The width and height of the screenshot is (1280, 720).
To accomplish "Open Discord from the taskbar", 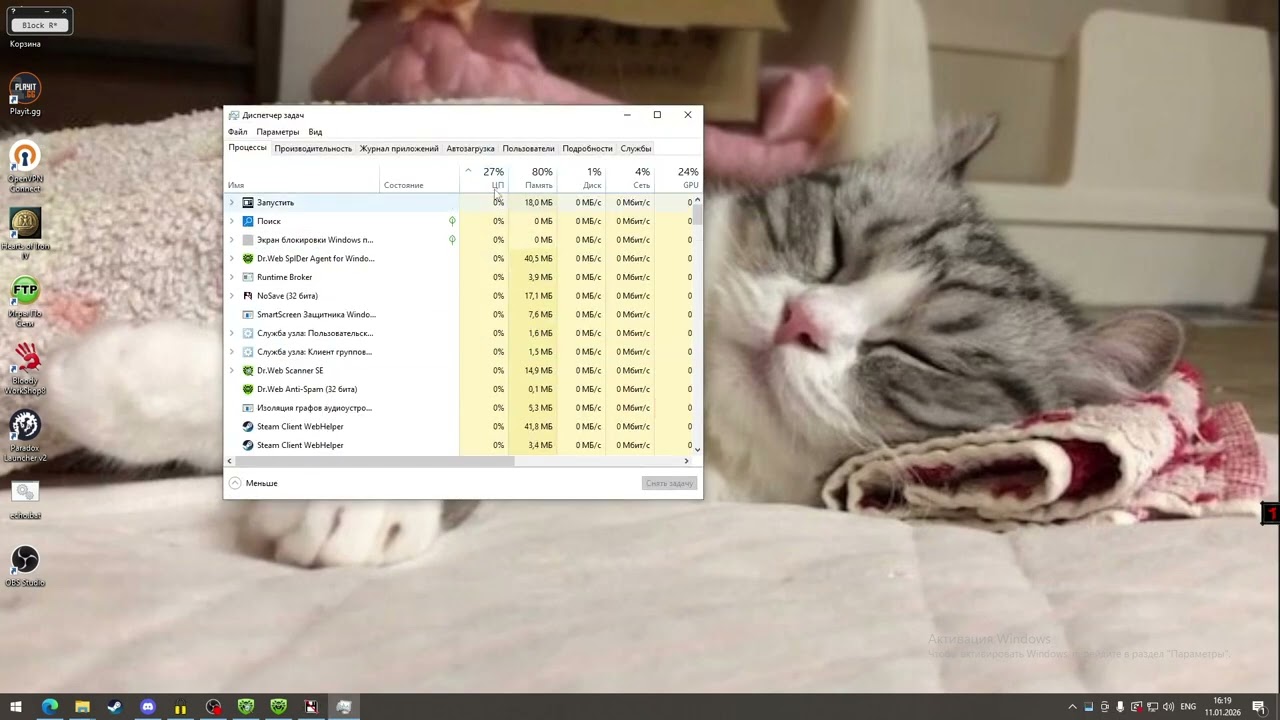I will 148,707.
